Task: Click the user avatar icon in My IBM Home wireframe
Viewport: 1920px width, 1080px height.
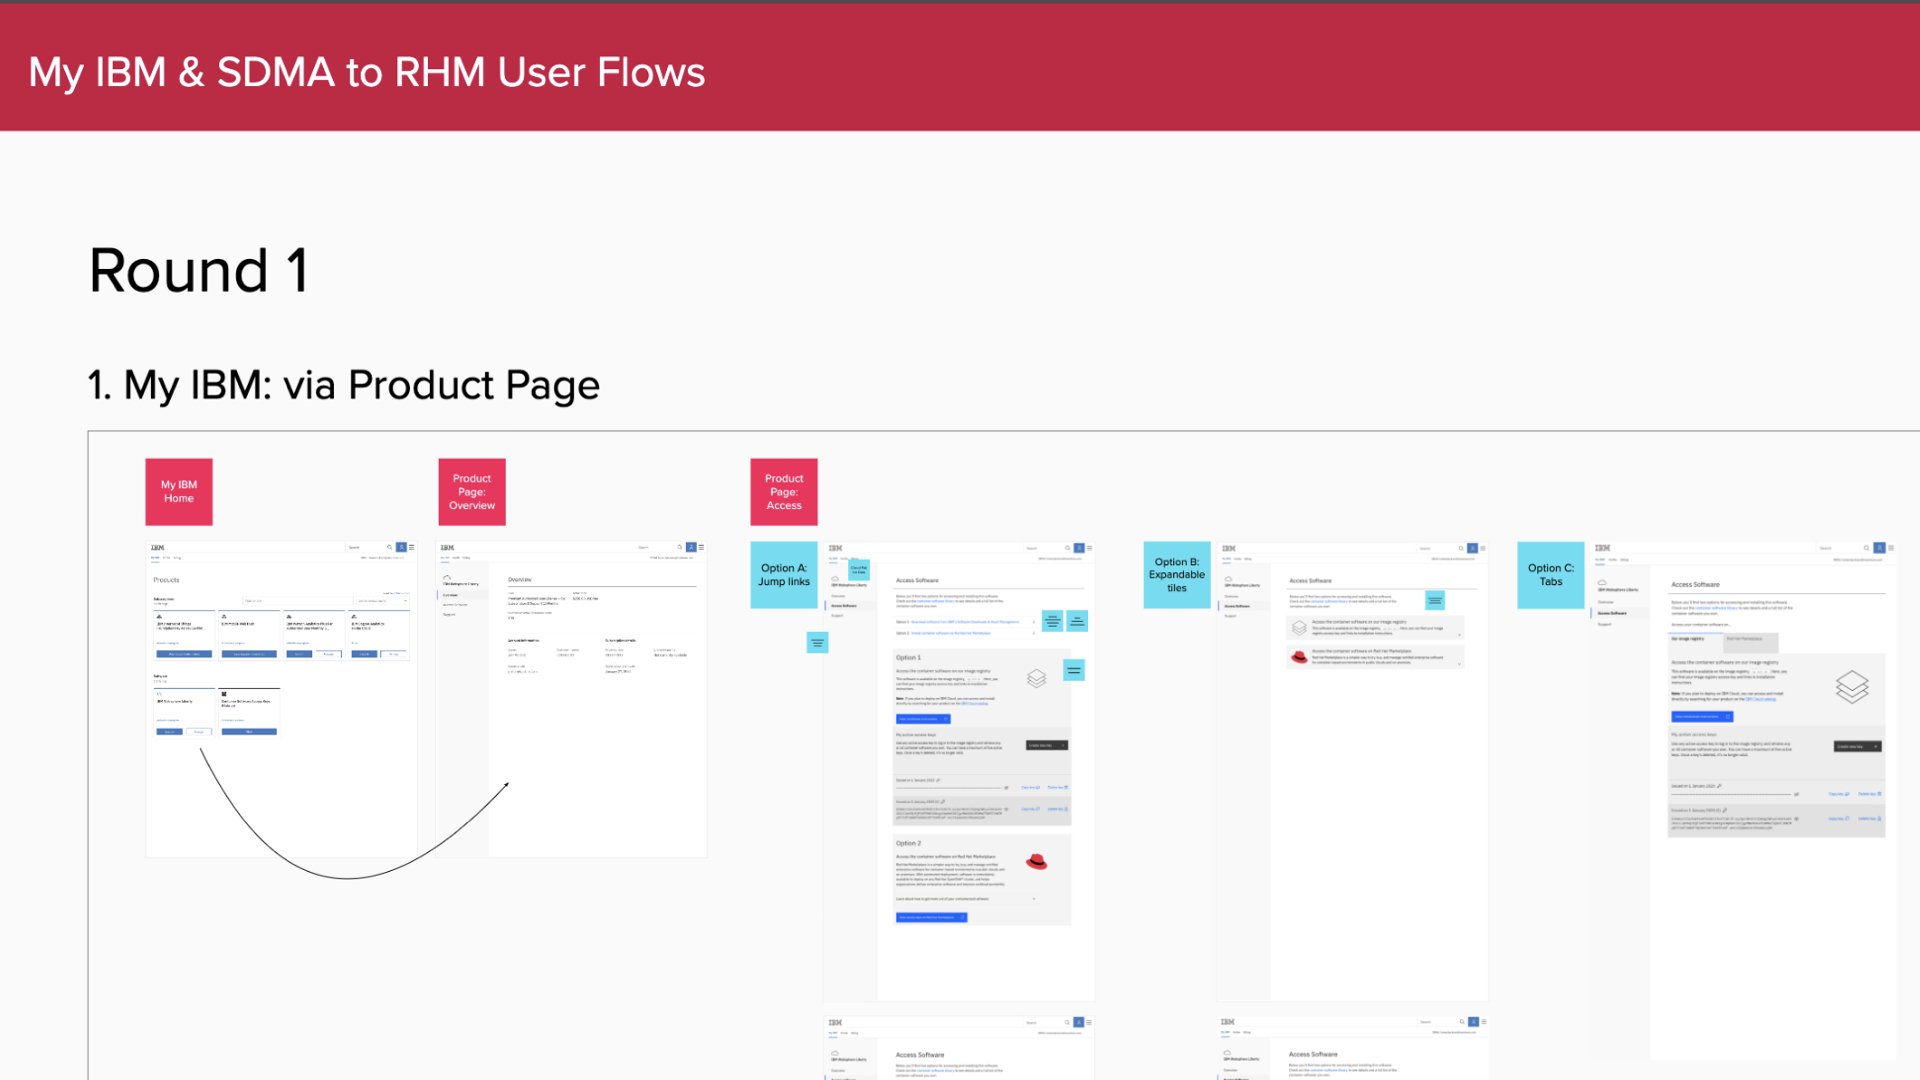Action: coord(401,548)
